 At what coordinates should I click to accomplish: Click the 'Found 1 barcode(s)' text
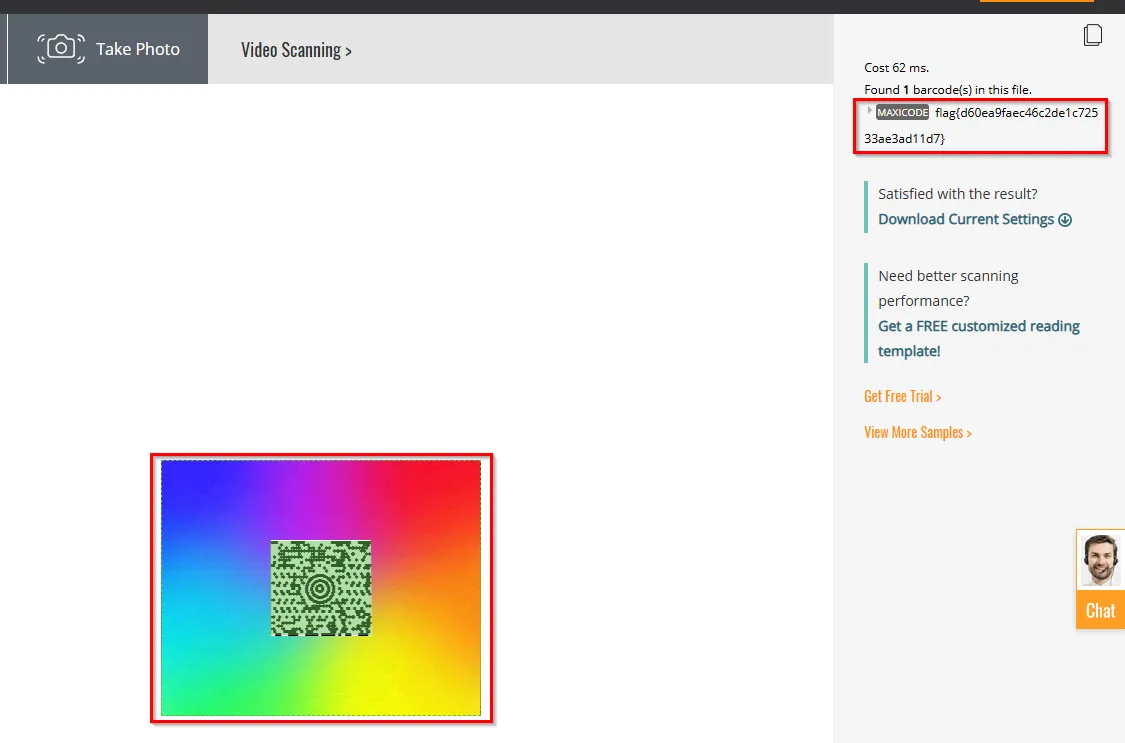click(x=947, y=90)
